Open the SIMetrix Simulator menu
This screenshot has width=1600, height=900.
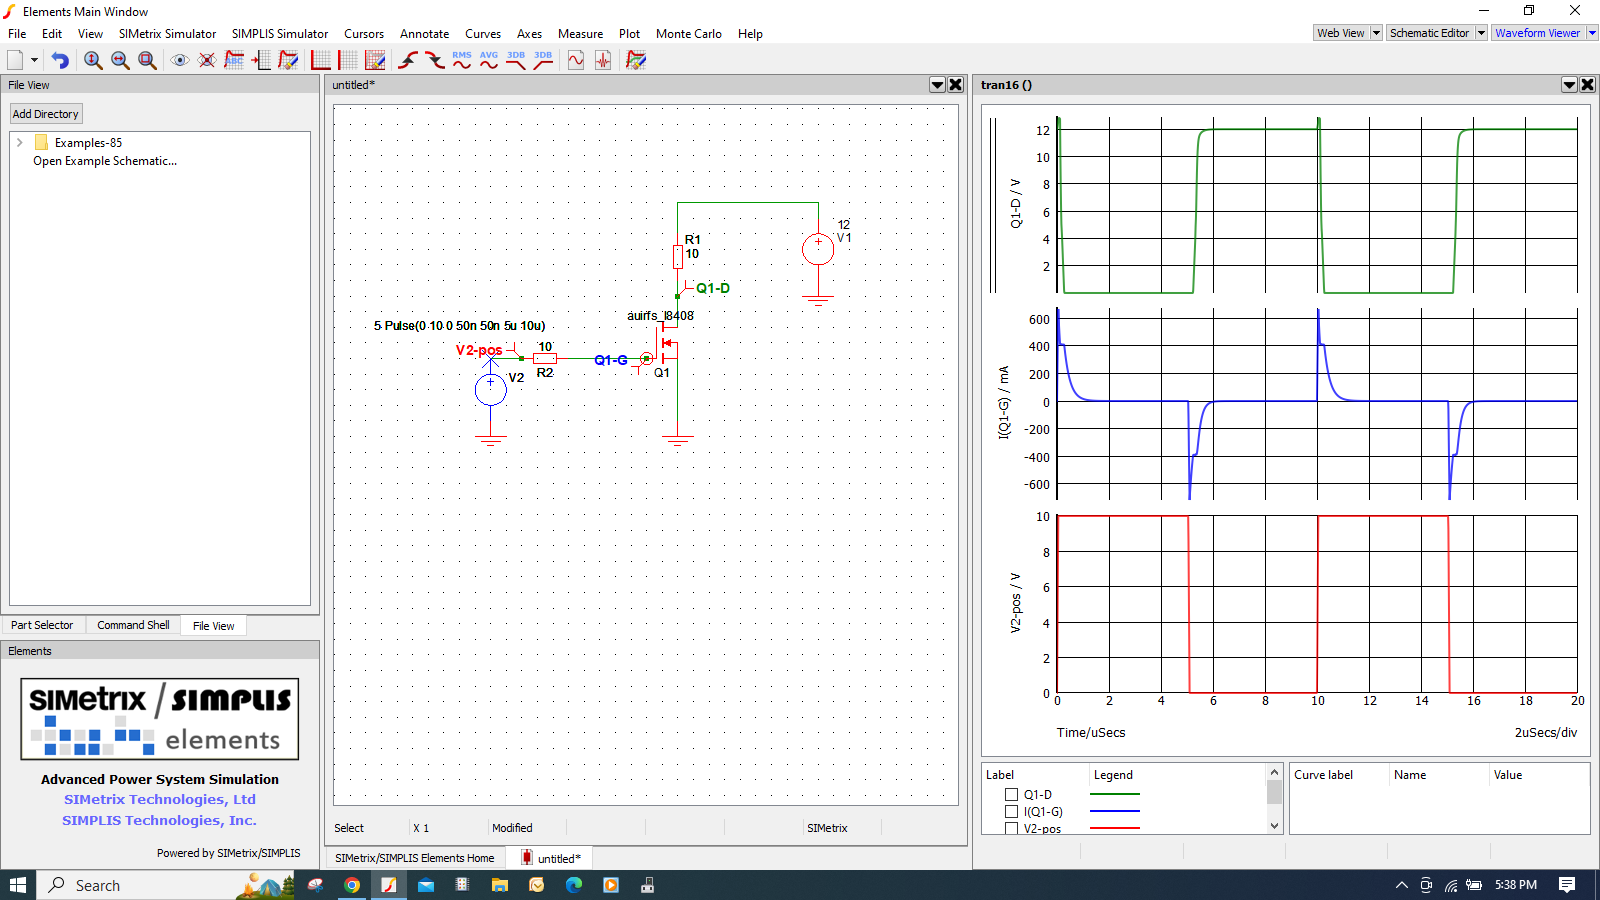click(167, 34)
